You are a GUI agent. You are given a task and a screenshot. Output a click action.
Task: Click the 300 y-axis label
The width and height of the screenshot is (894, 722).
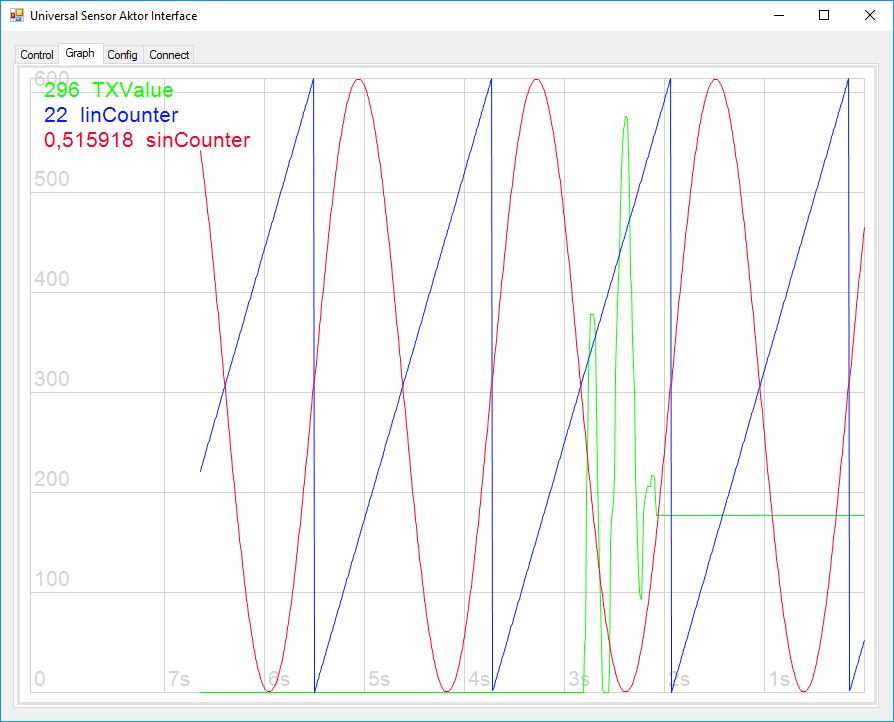52,379
